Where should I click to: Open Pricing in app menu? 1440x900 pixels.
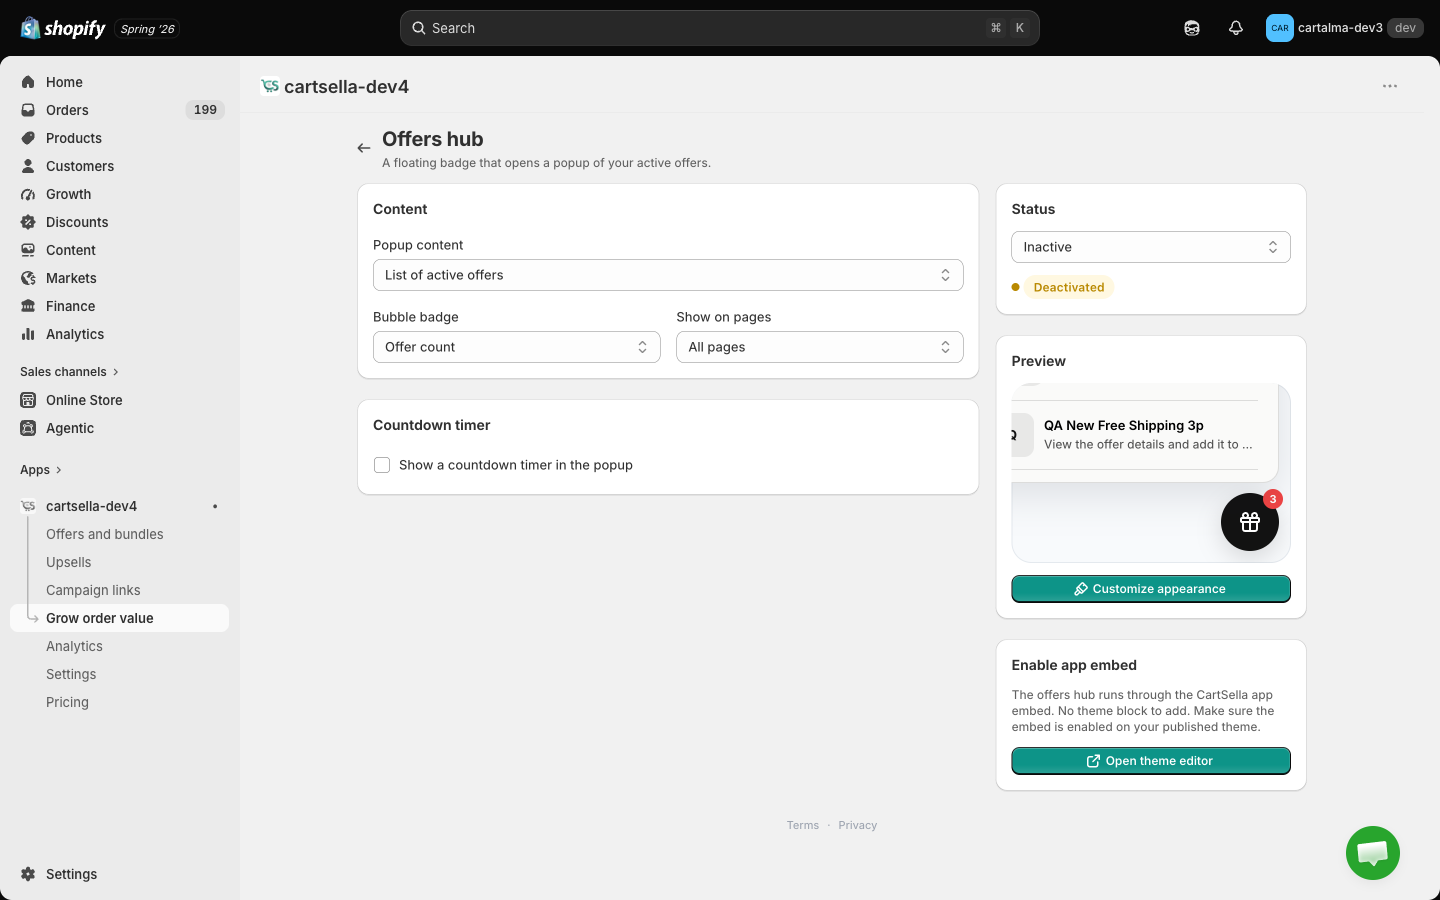[67, 702]
